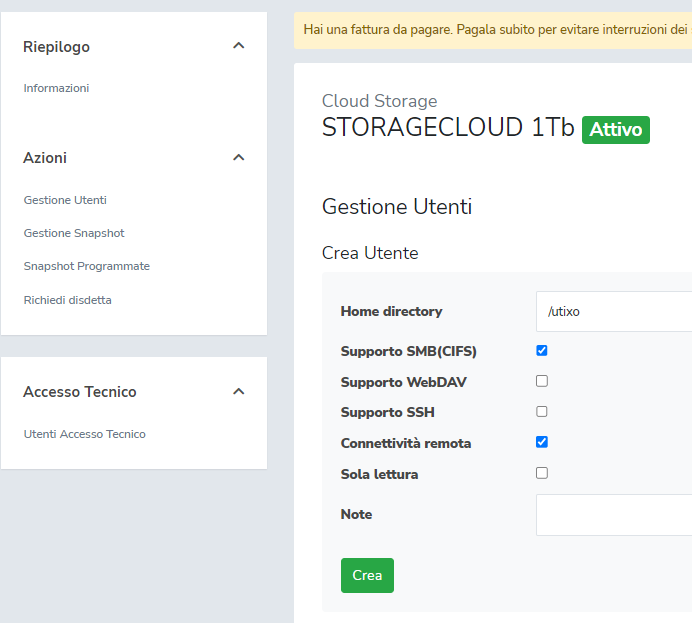The height and width of the screenshot is (623, 692).
Task: Click the Riepilogo section header
Action: [56, 47]
